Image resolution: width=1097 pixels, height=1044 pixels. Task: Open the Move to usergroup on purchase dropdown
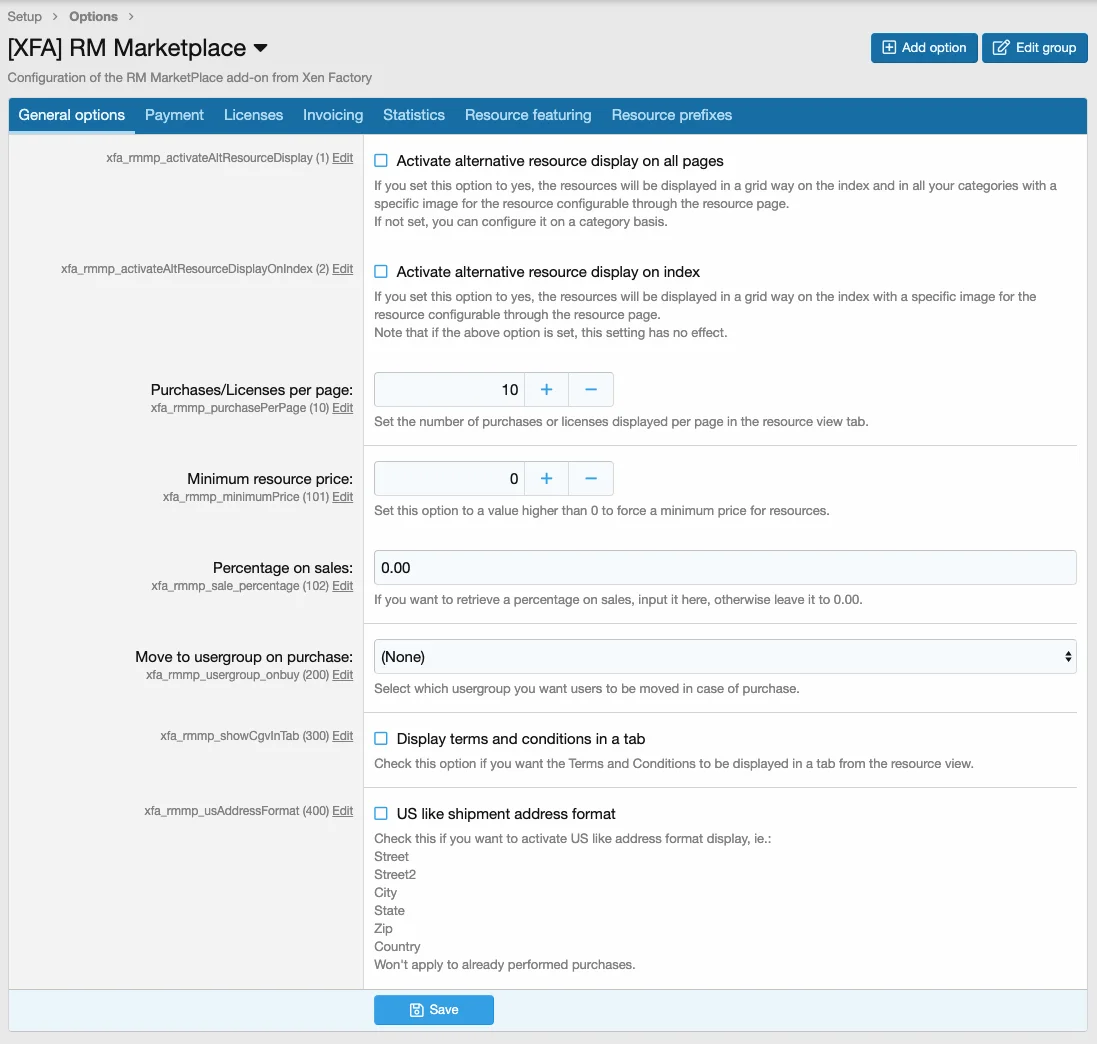pos(724,657)
